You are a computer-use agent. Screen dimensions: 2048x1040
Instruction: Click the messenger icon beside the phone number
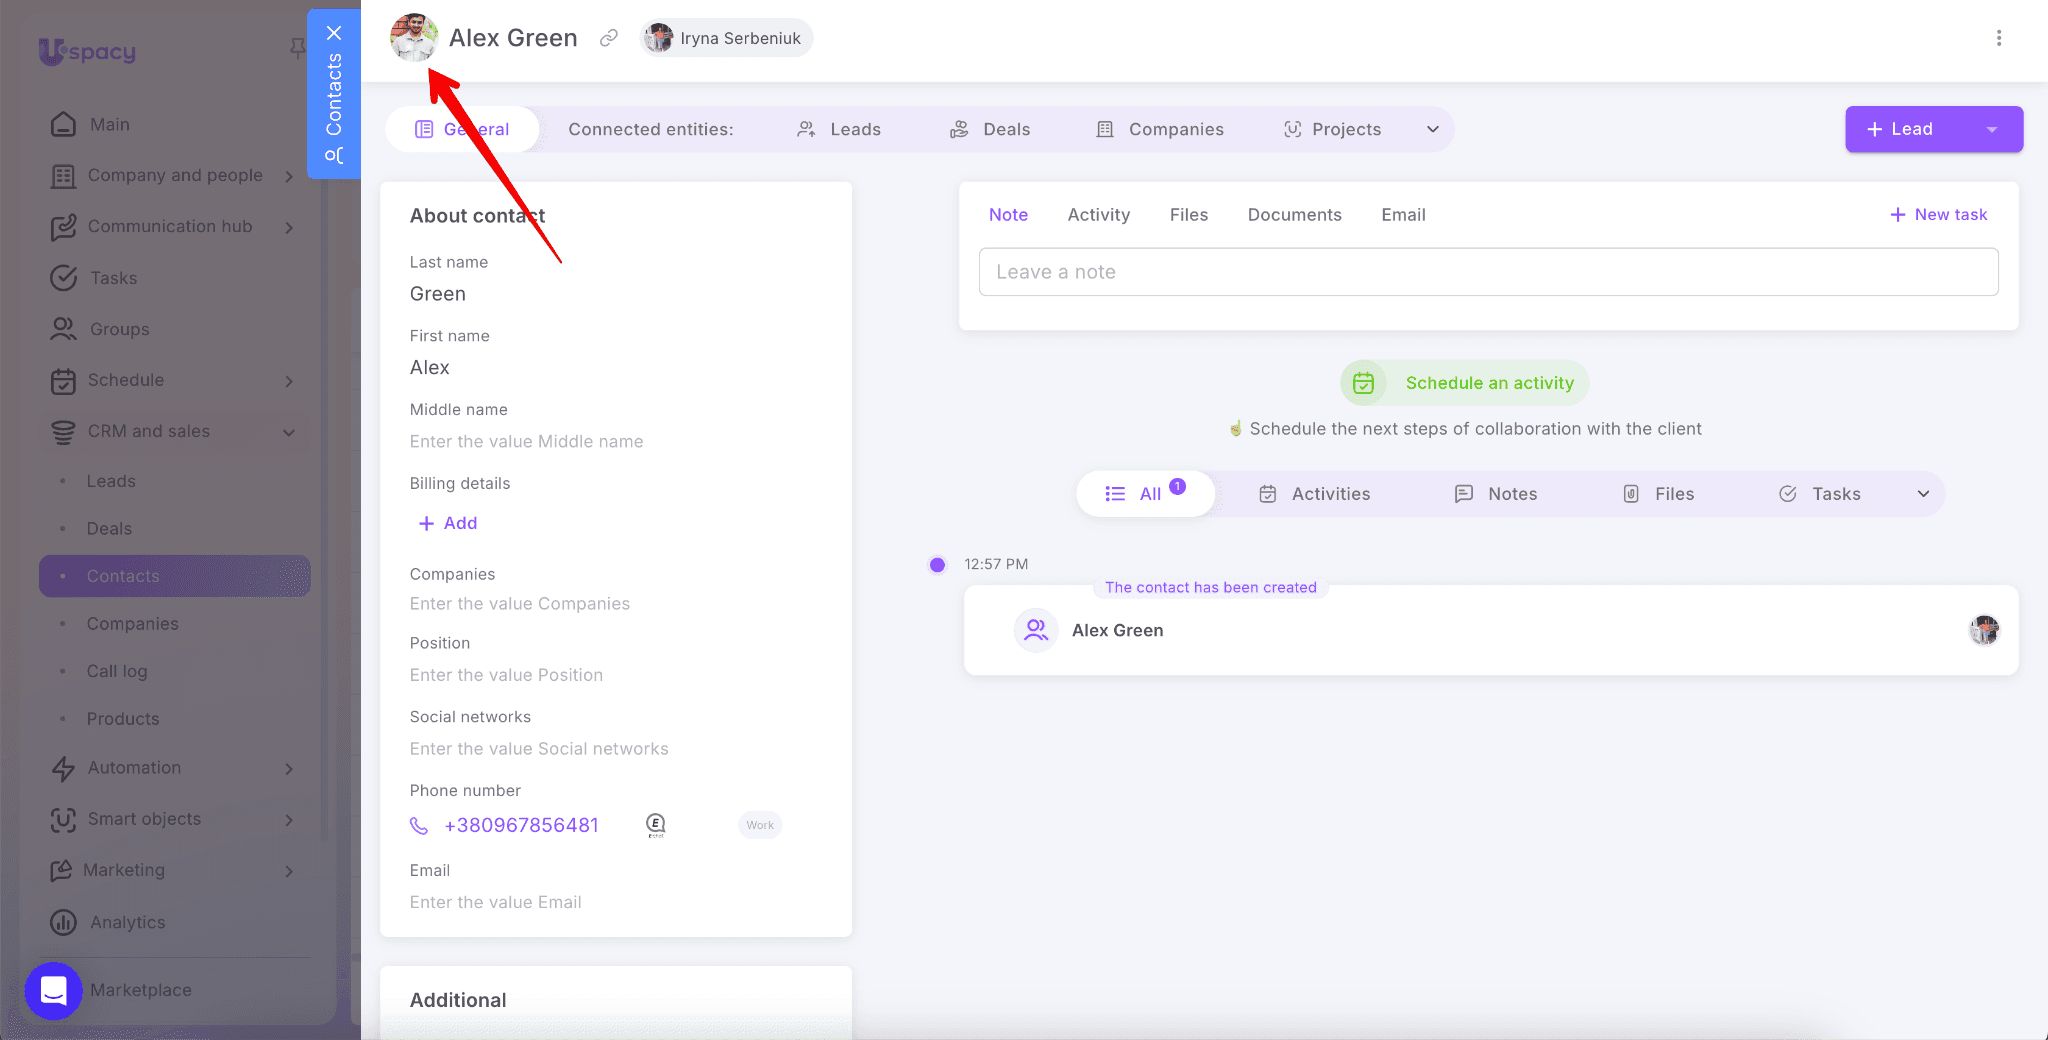656,825
